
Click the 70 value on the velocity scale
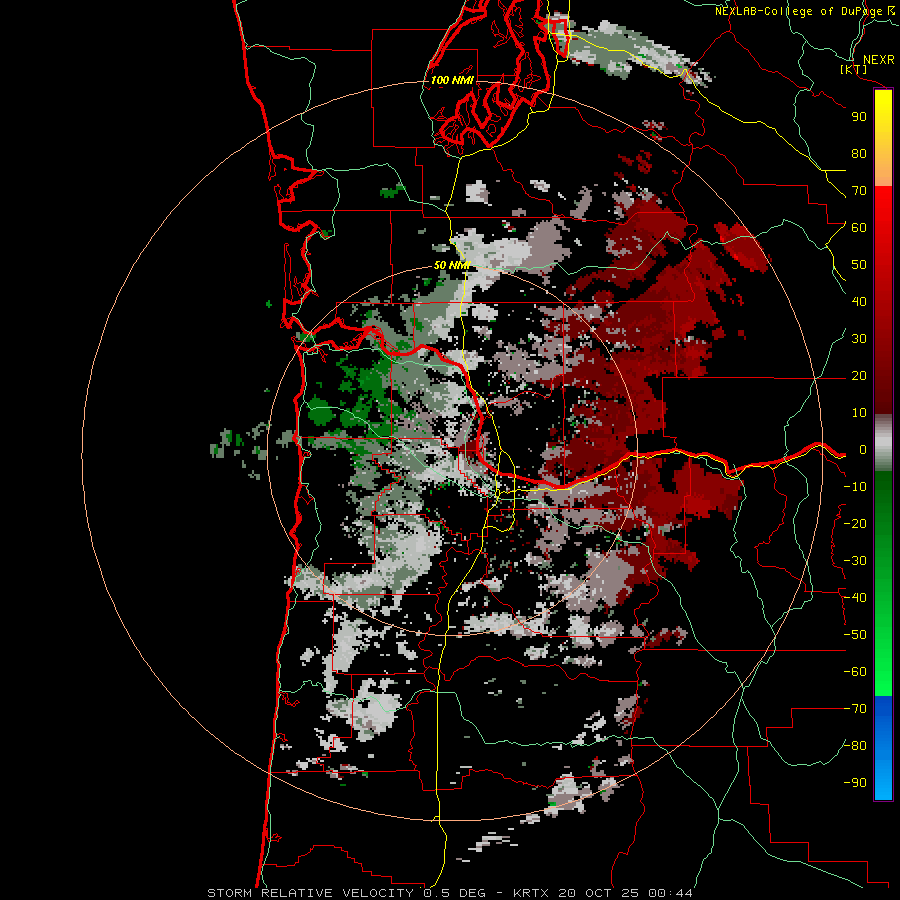click(x=859, y=191)
